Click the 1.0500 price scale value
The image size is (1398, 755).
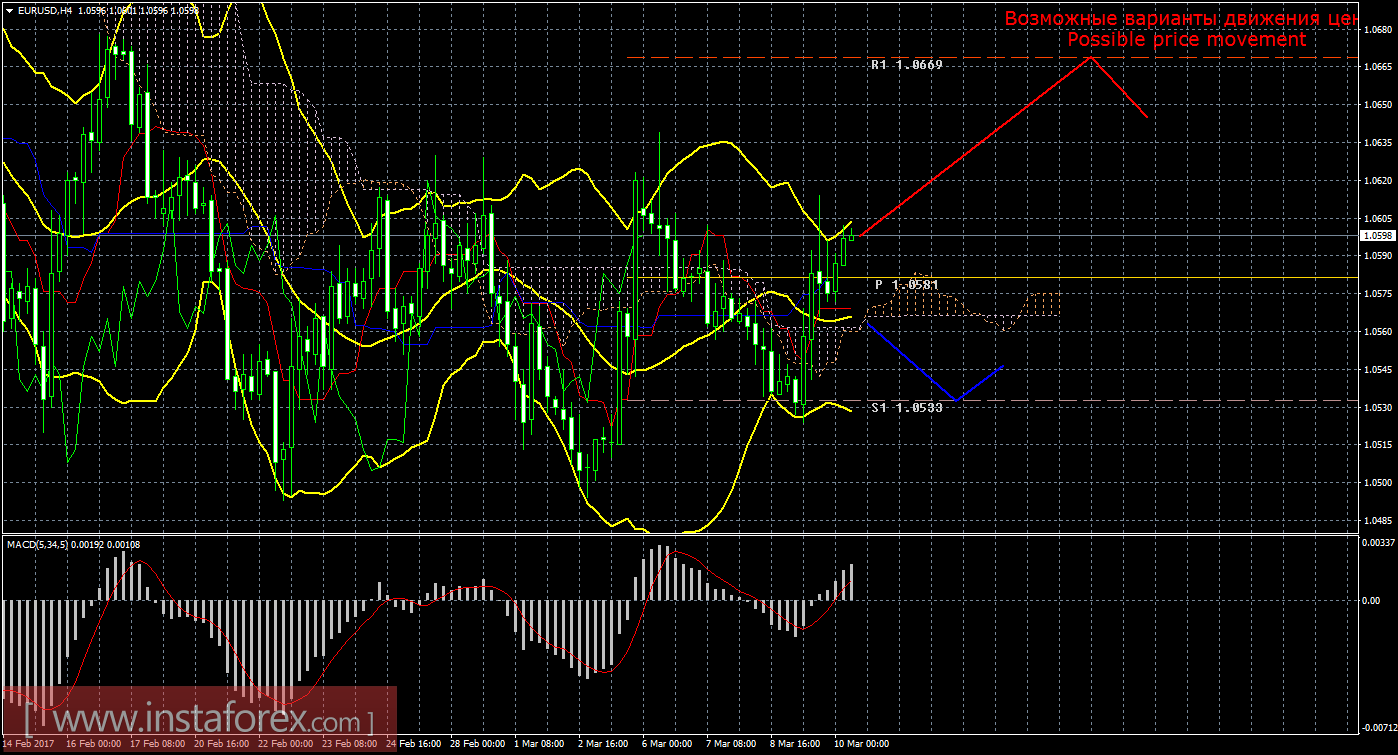[x=1377, y=483]
